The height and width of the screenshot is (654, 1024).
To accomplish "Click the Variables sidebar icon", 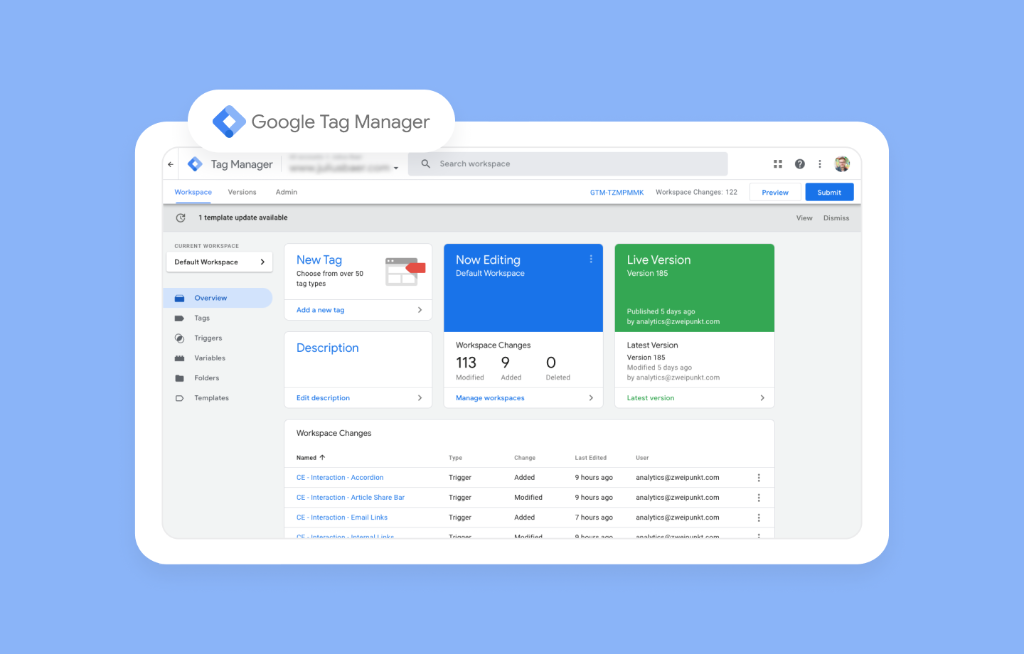I will tap(180, 358).
